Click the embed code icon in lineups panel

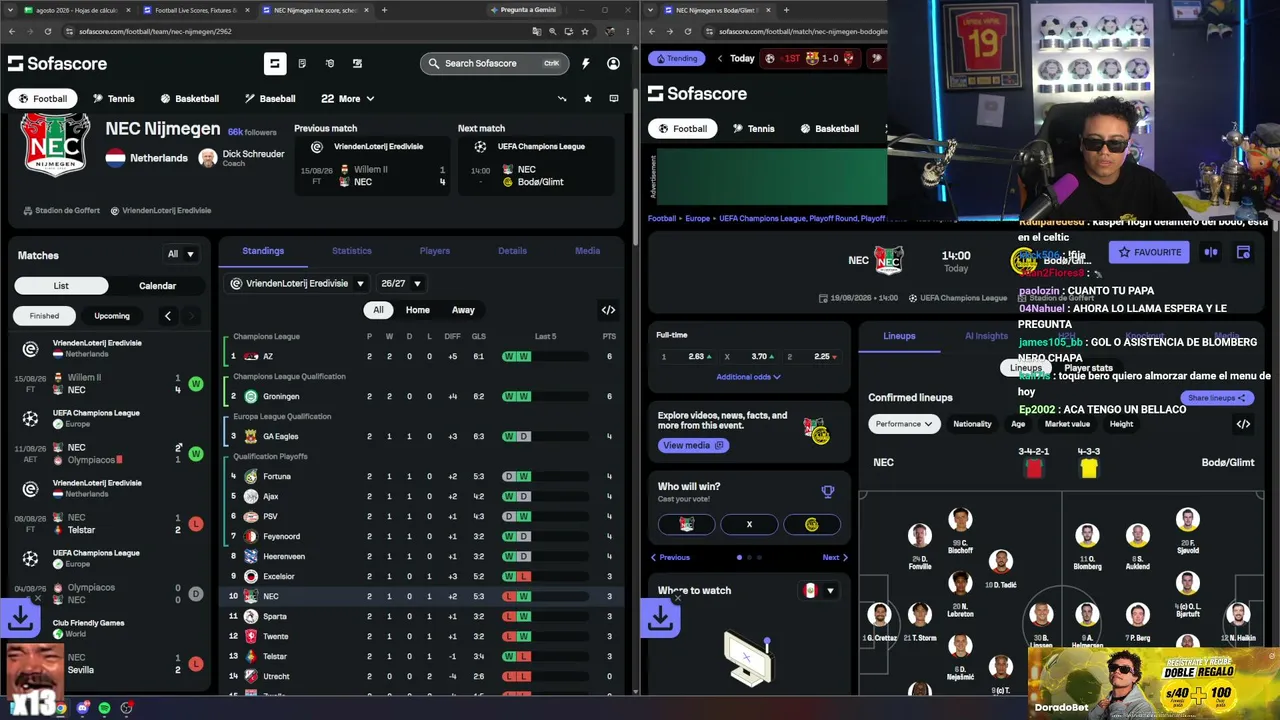point(1243,424)
